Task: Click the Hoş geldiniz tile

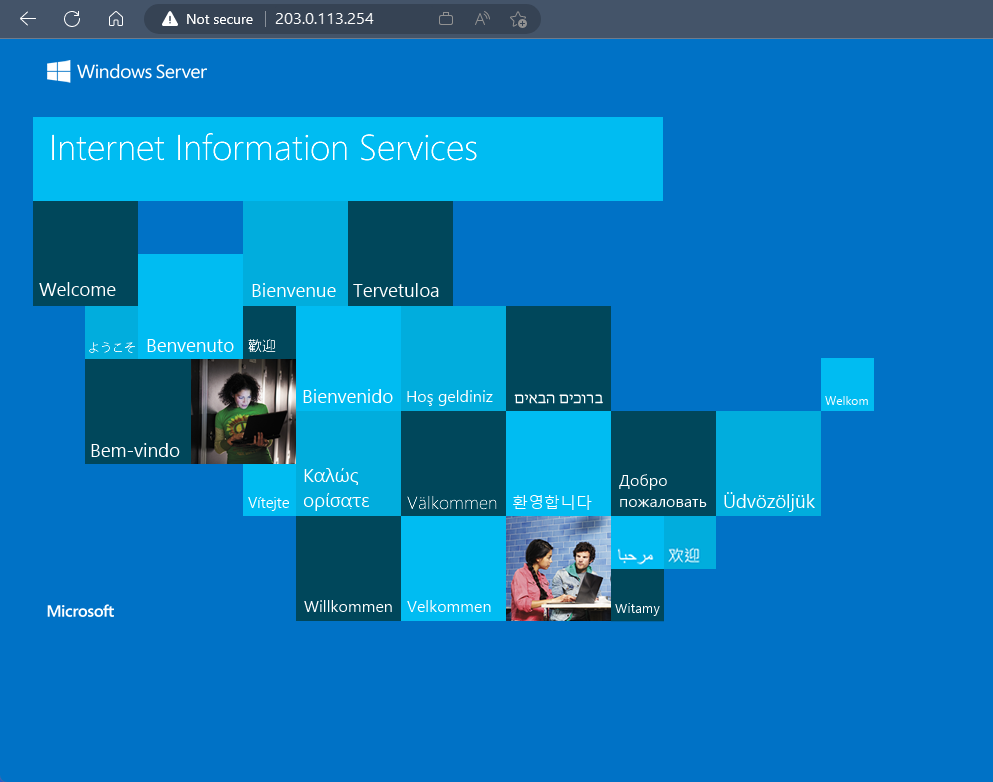Action: 453,358
